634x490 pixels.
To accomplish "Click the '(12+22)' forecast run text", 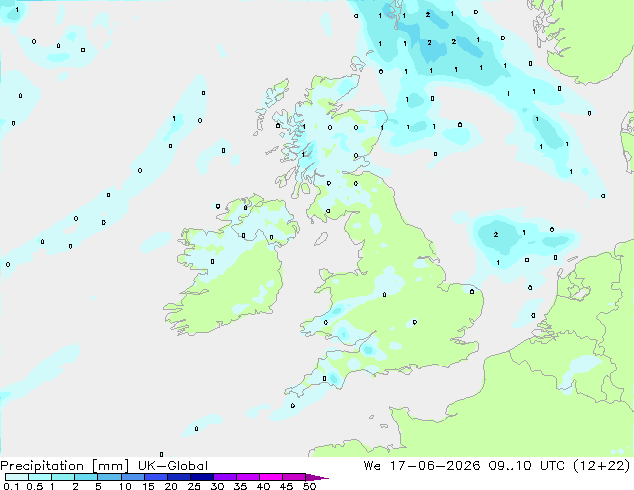I will click(x=602, y=466).
